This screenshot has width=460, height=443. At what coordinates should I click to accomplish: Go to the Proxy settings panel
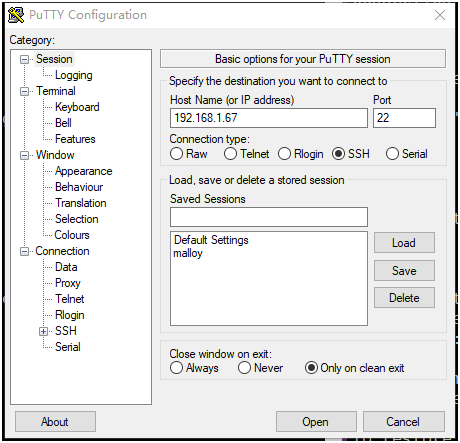(68, 283)
